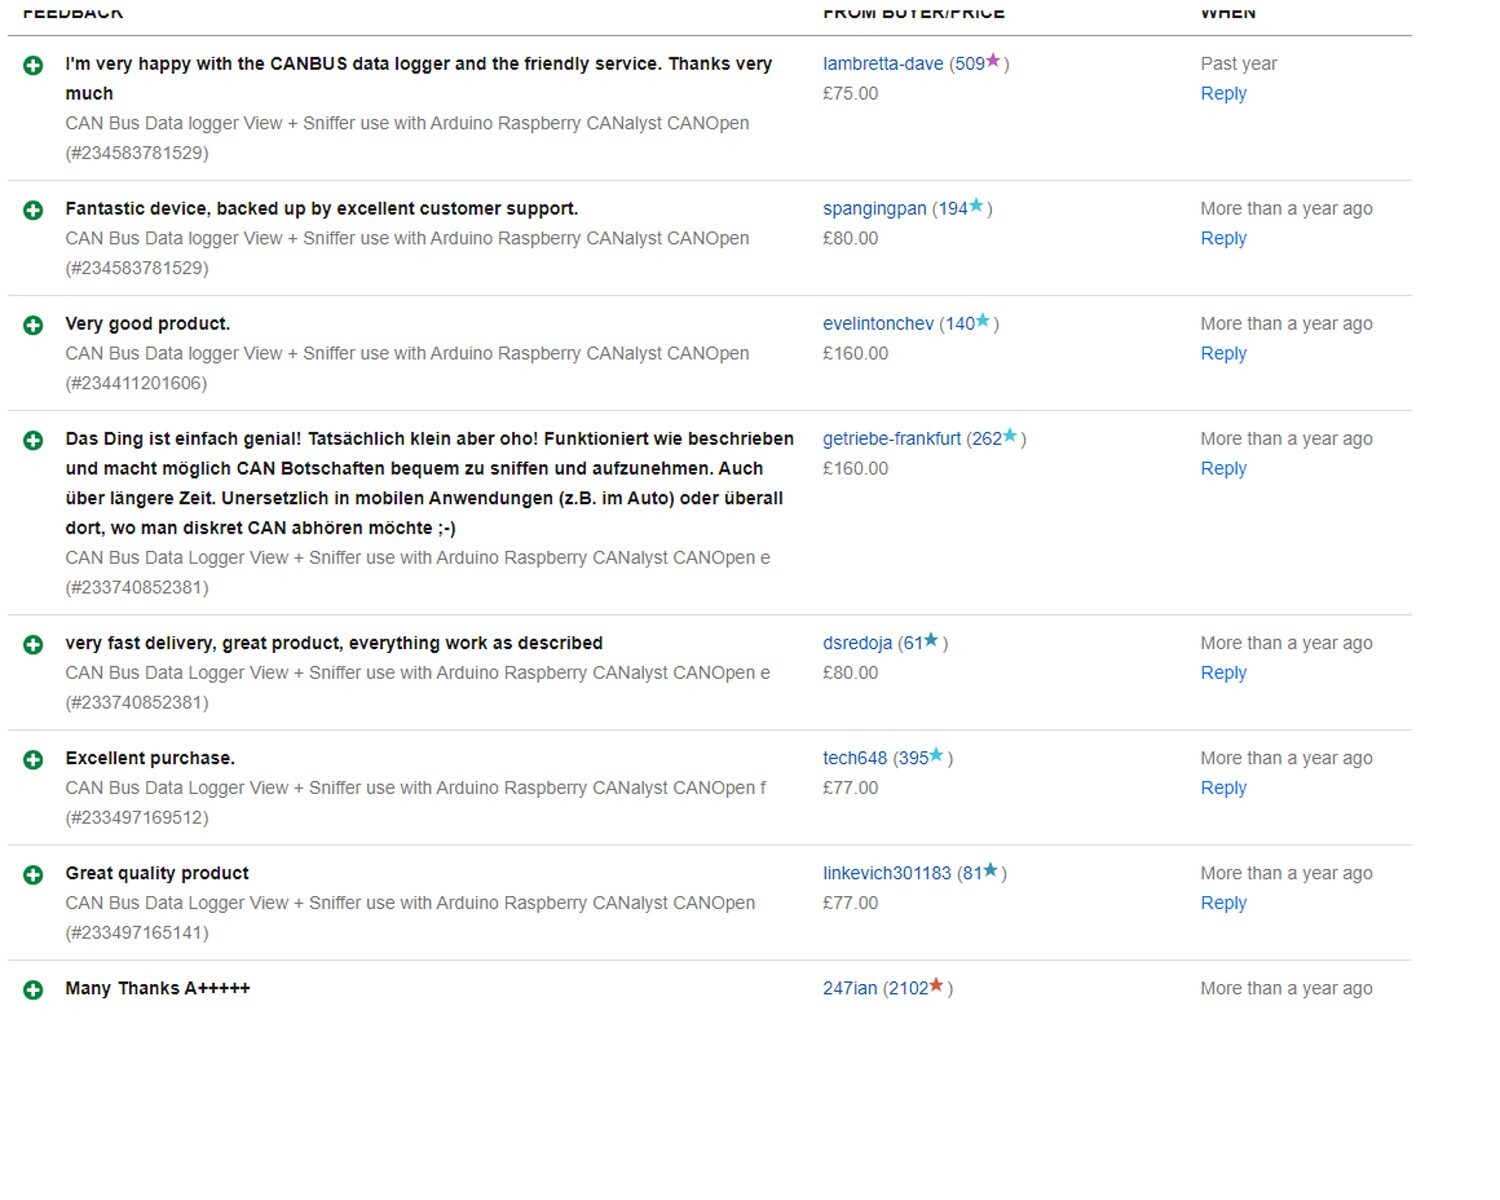The image size is (1500, 1200).
Task: Click blue star next to linkevich301183 score
Action: point(991,870)
